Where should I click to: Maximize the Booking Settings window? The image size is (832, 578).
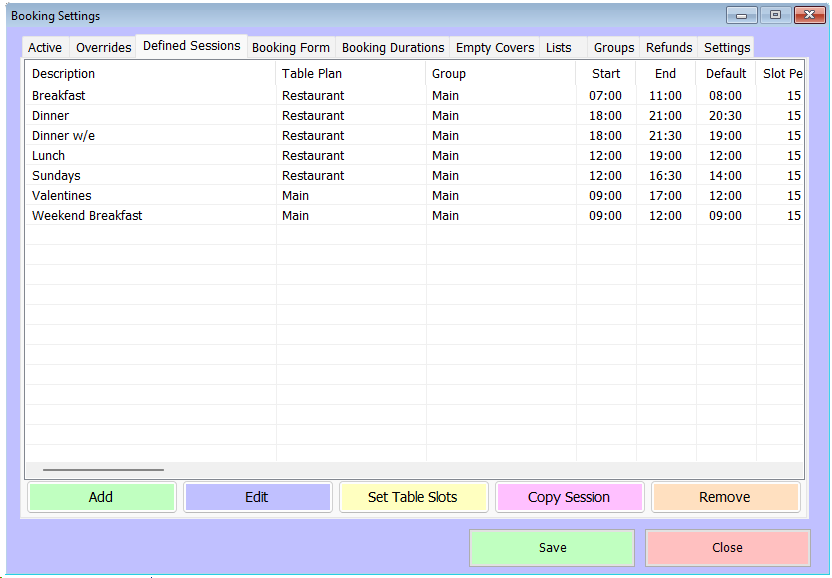(x=774, y=15)
